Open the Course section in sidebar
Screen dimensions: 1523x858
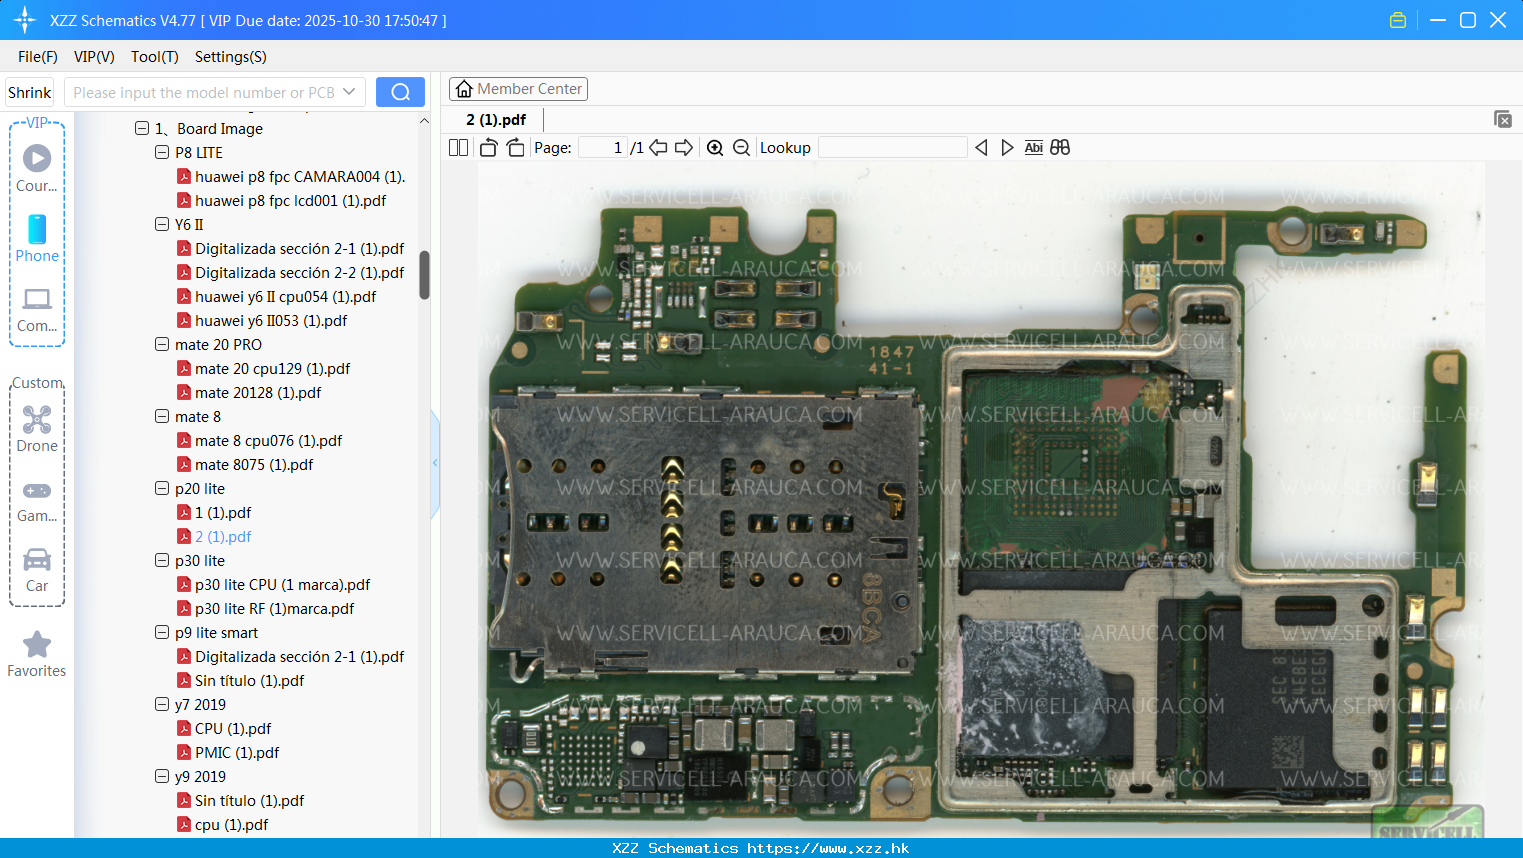point(37,168)
